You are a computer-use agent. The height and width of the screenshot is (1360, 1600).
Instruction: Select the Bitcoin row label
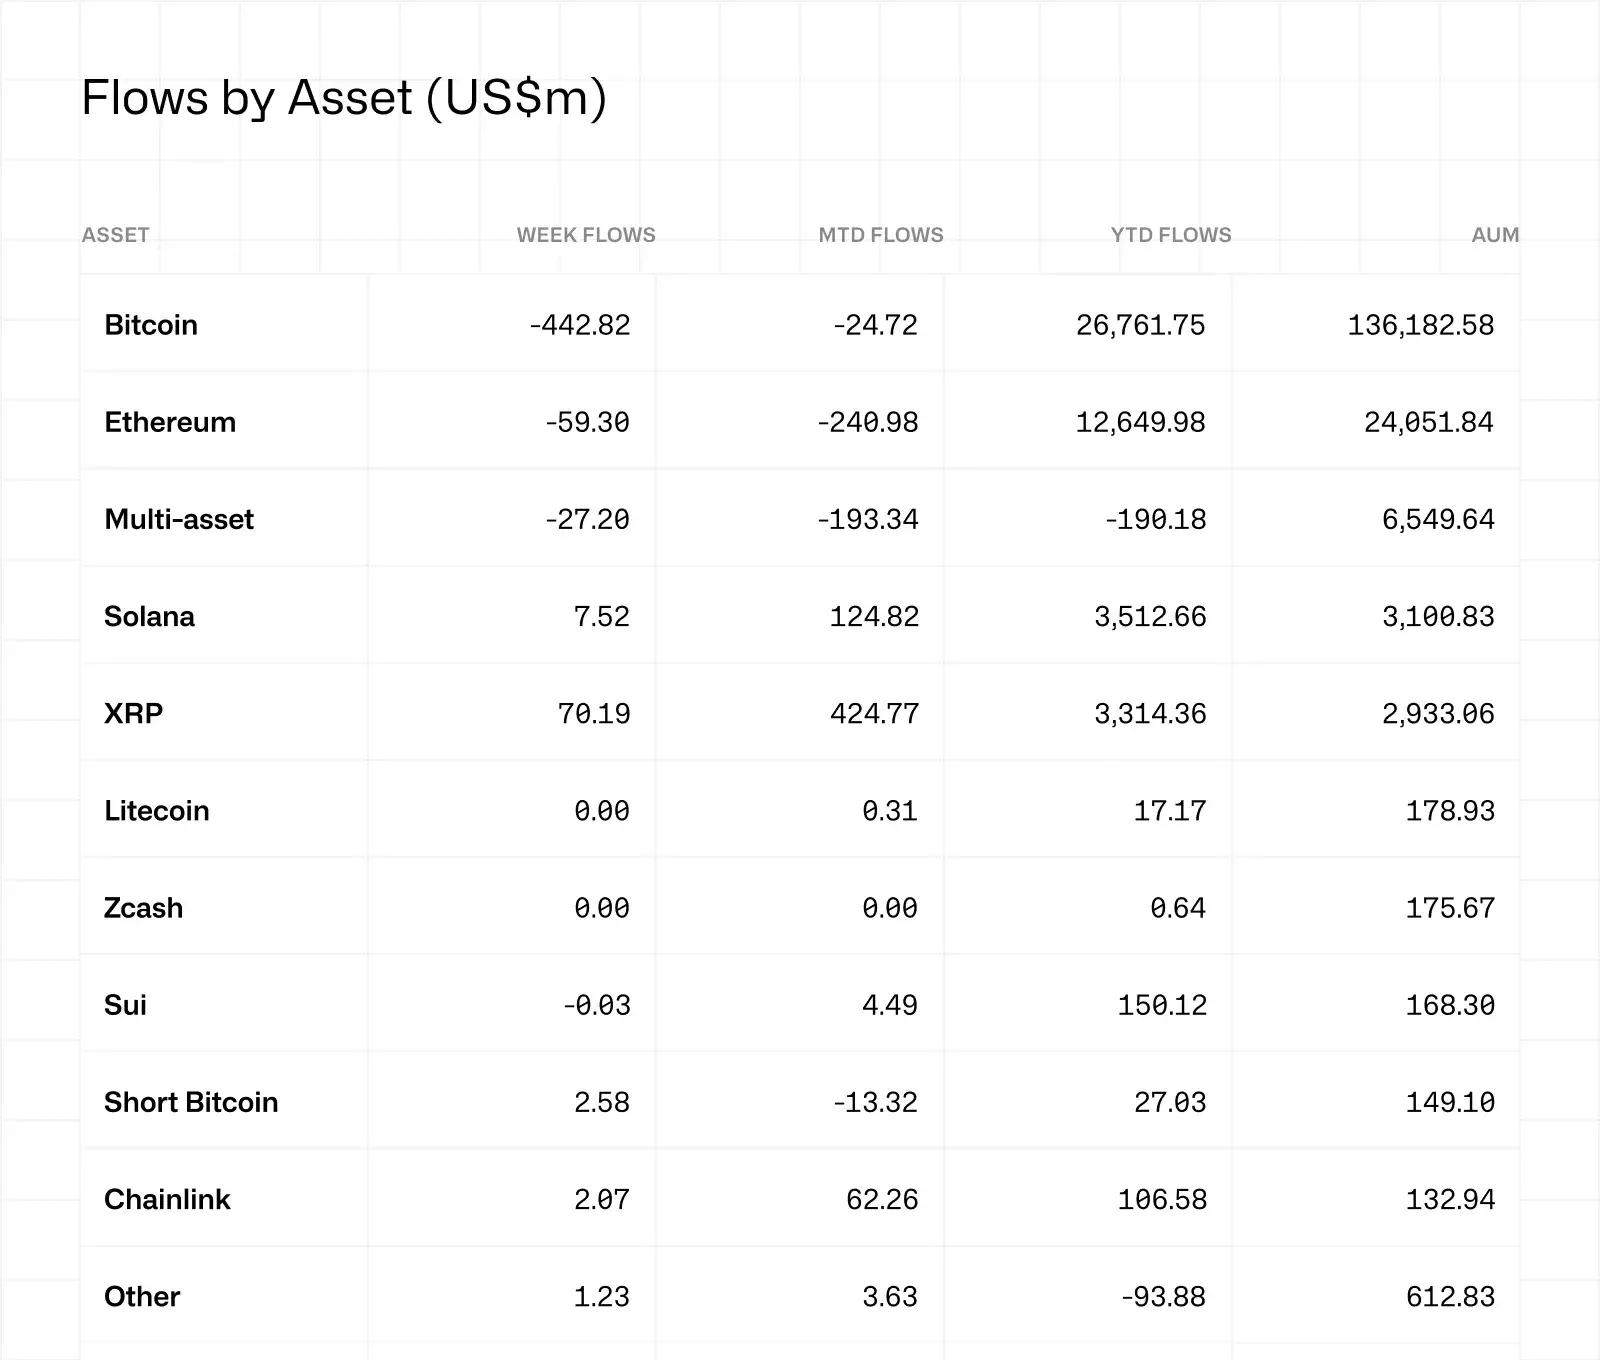pyautogui.click(x=151, y=325)
